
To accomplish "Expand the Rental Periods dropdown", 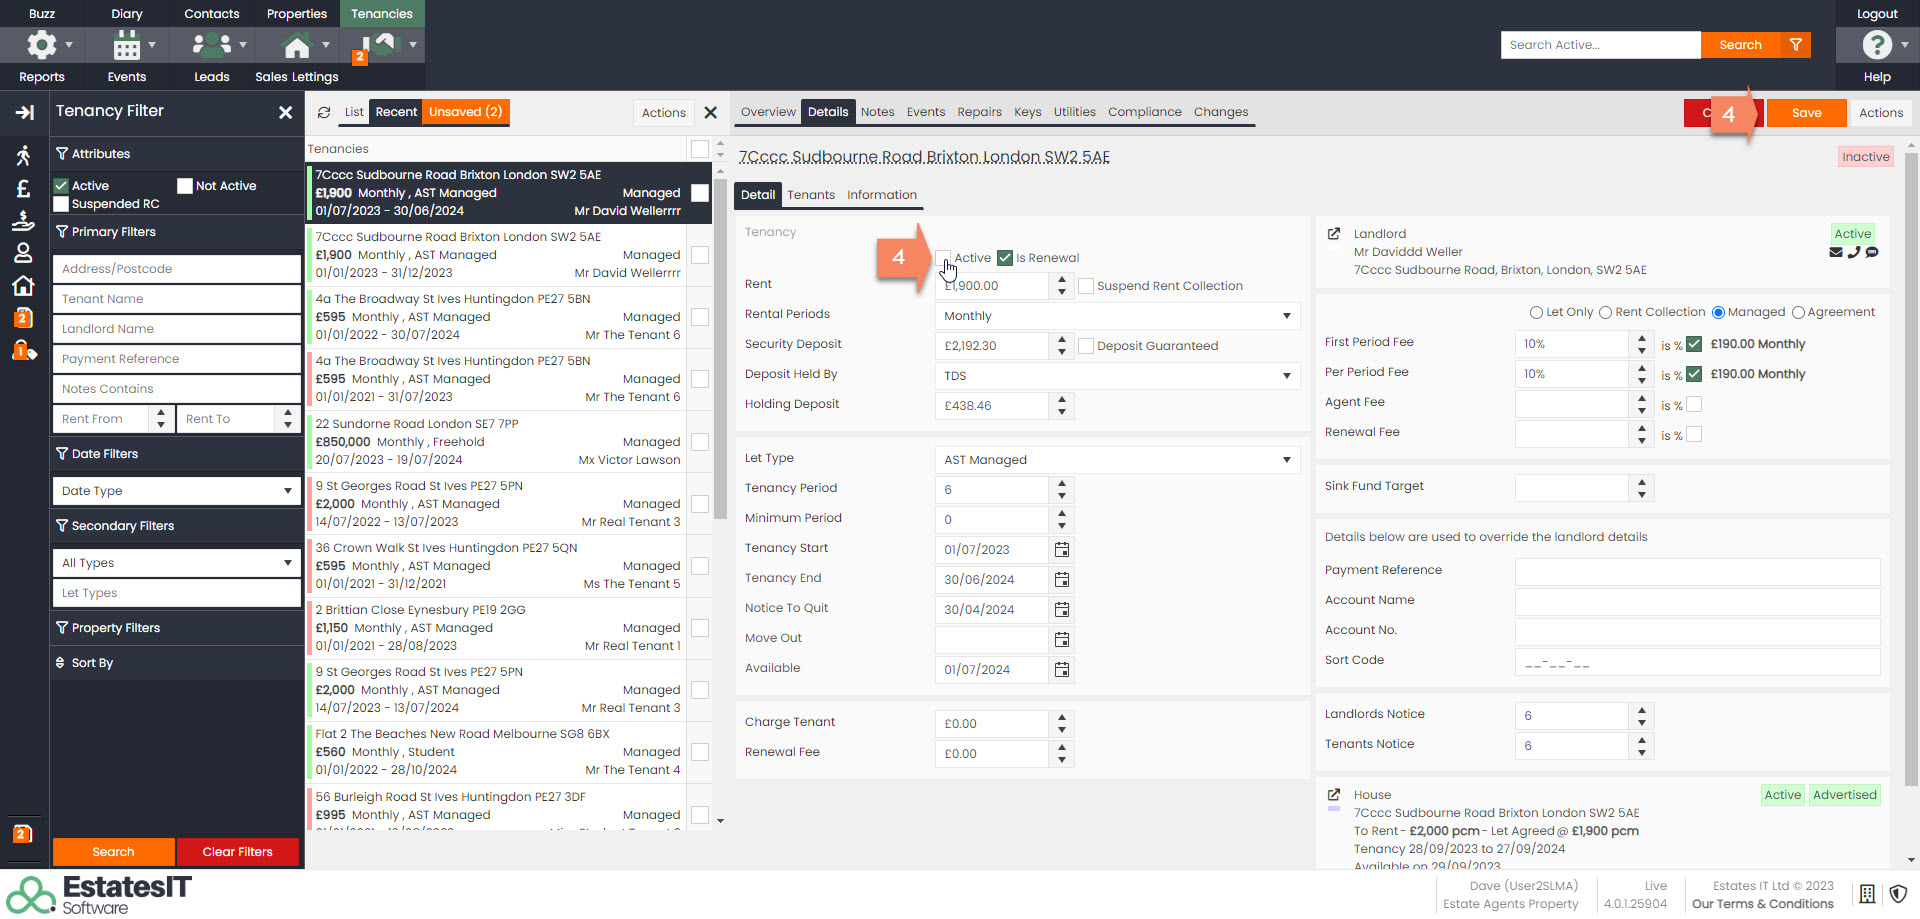I will coord(1286,316).
